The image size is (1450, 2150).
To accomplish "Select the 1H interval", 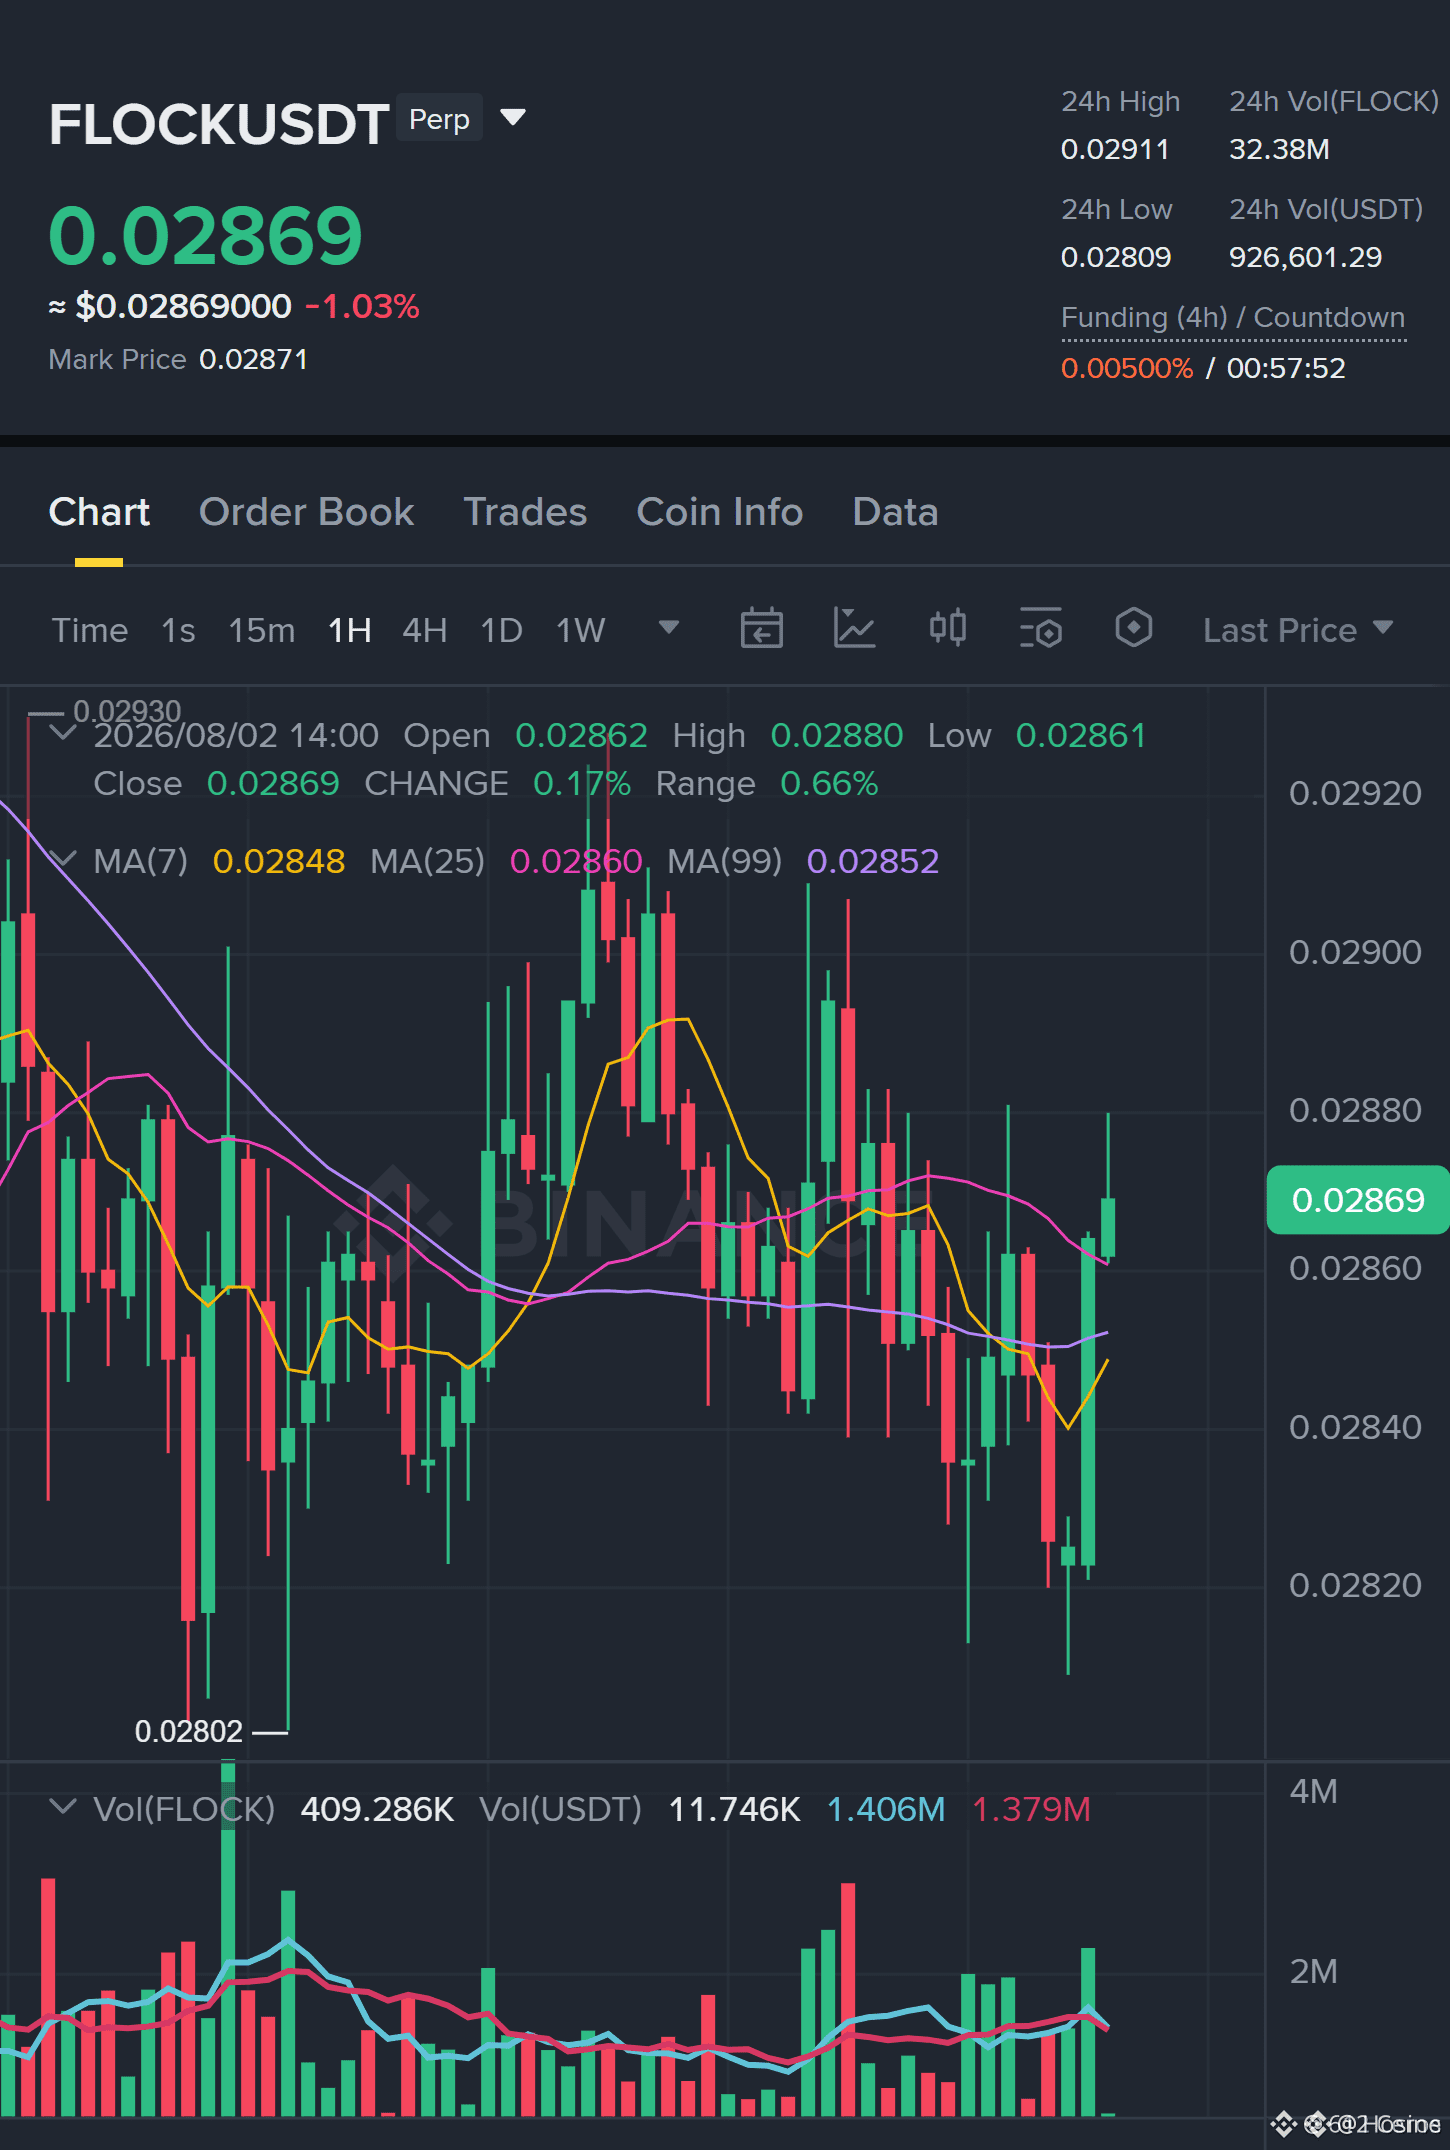I will point(350,630).
